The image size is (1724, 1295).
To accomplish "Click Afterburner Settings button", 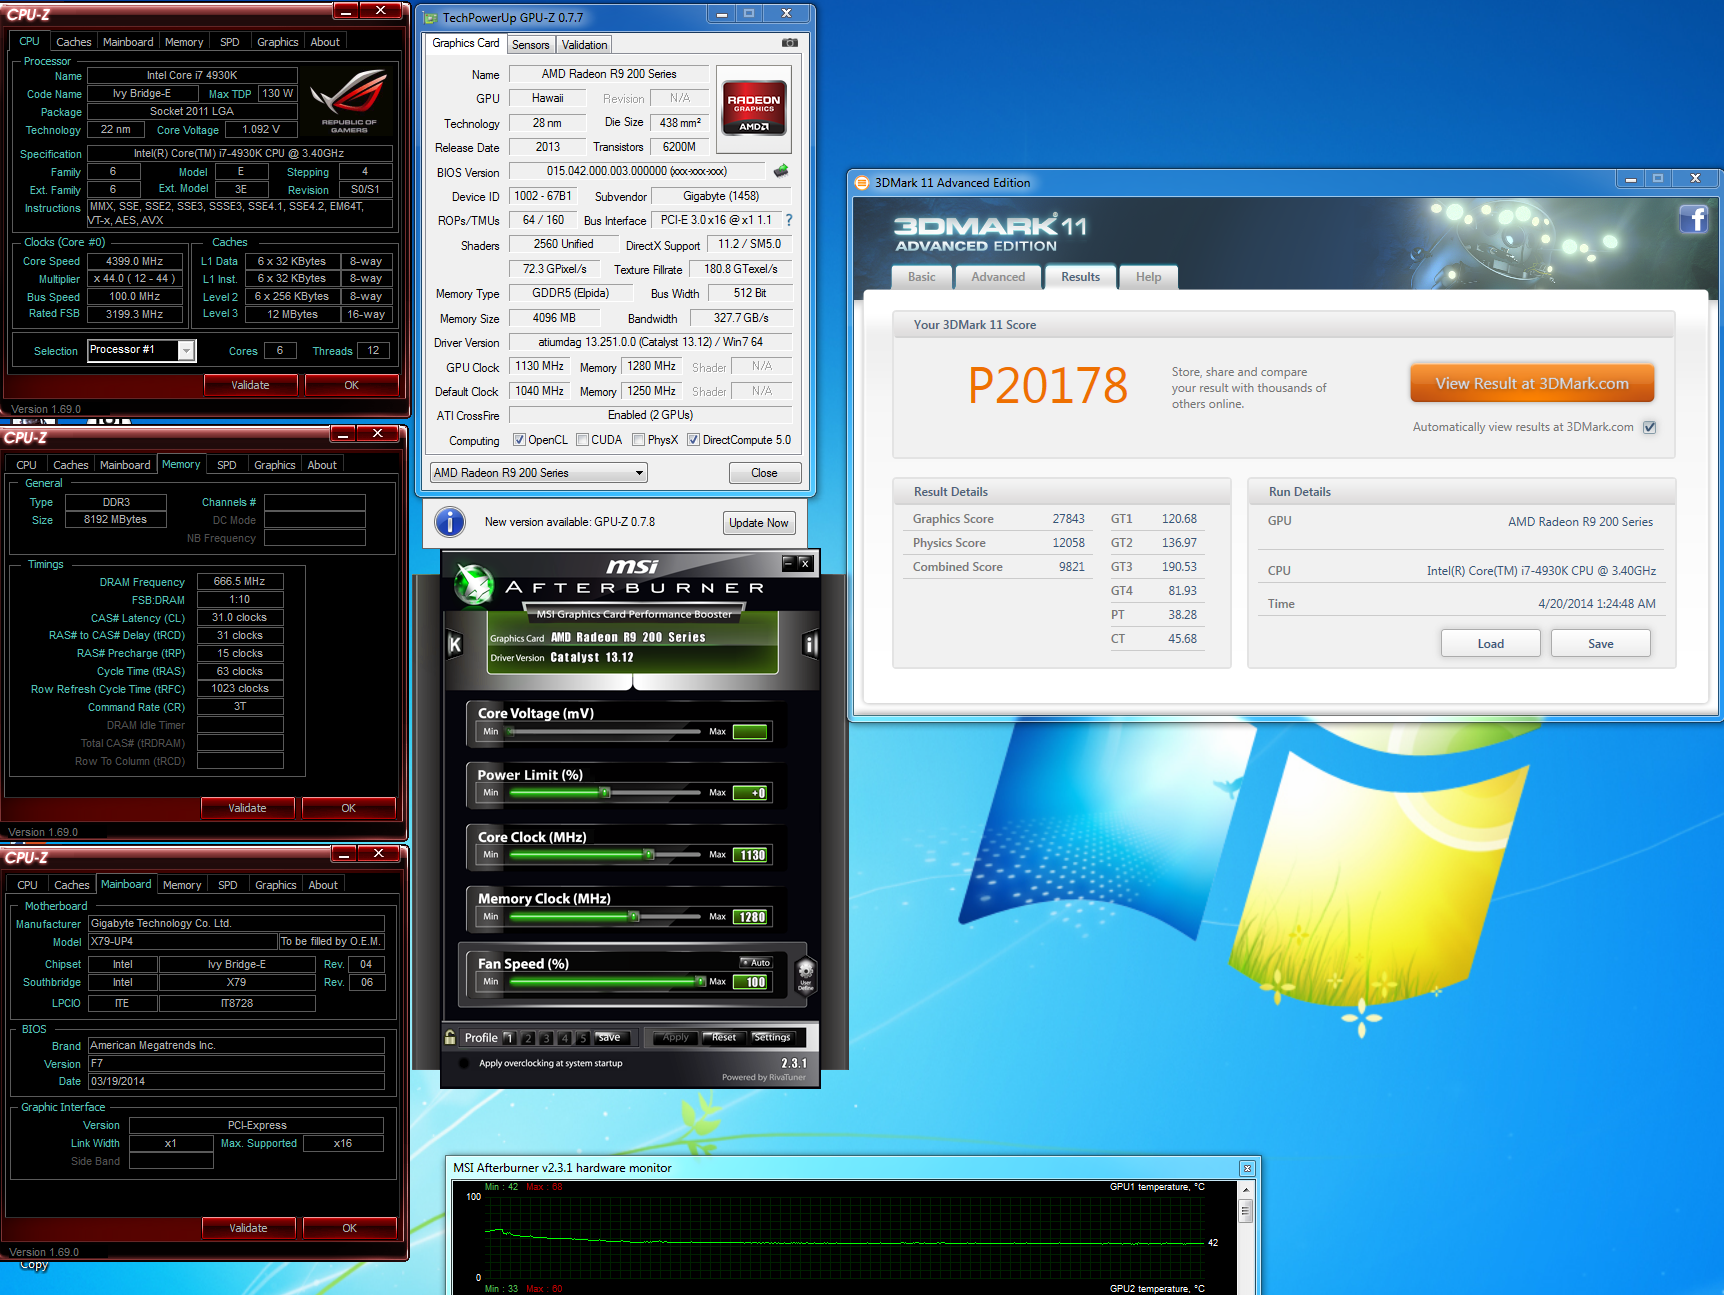I will (772, 1037).
